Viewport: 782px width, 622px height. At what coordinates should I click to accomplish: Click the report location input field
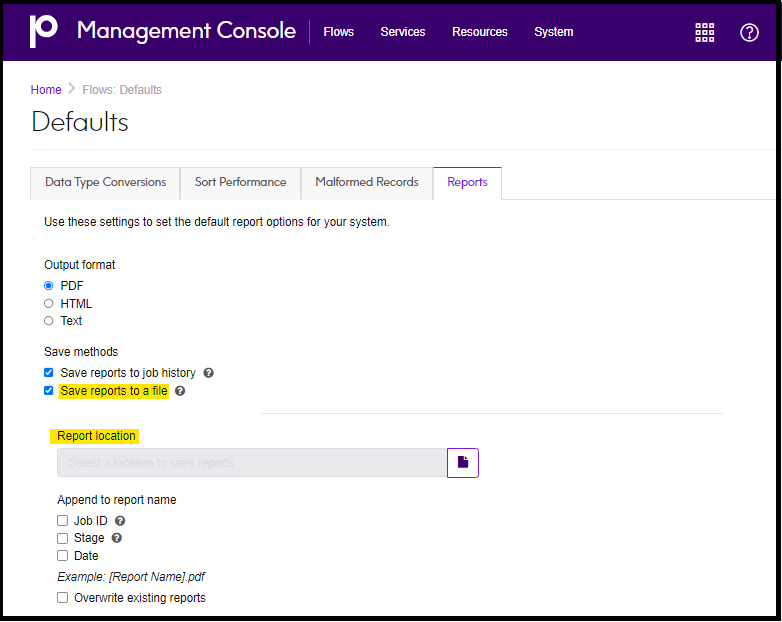click(251, 463)
